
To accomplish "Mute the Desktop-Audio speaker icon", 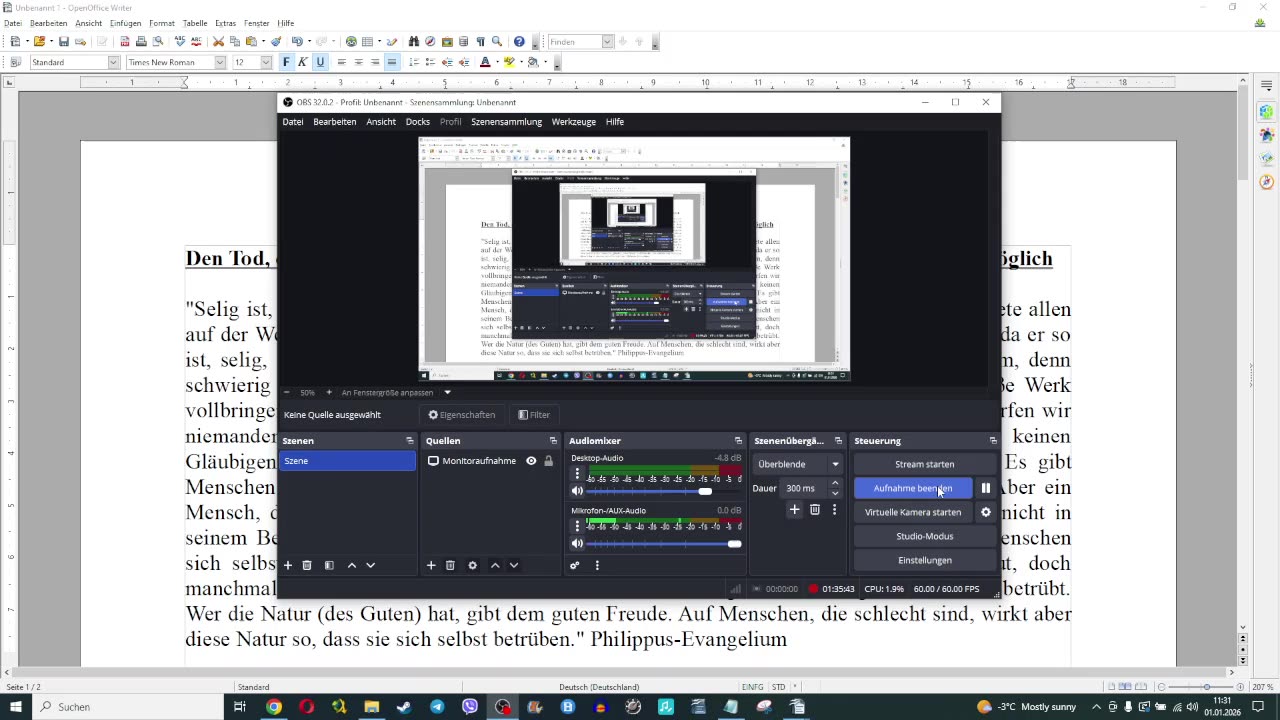I will point(577,491).
